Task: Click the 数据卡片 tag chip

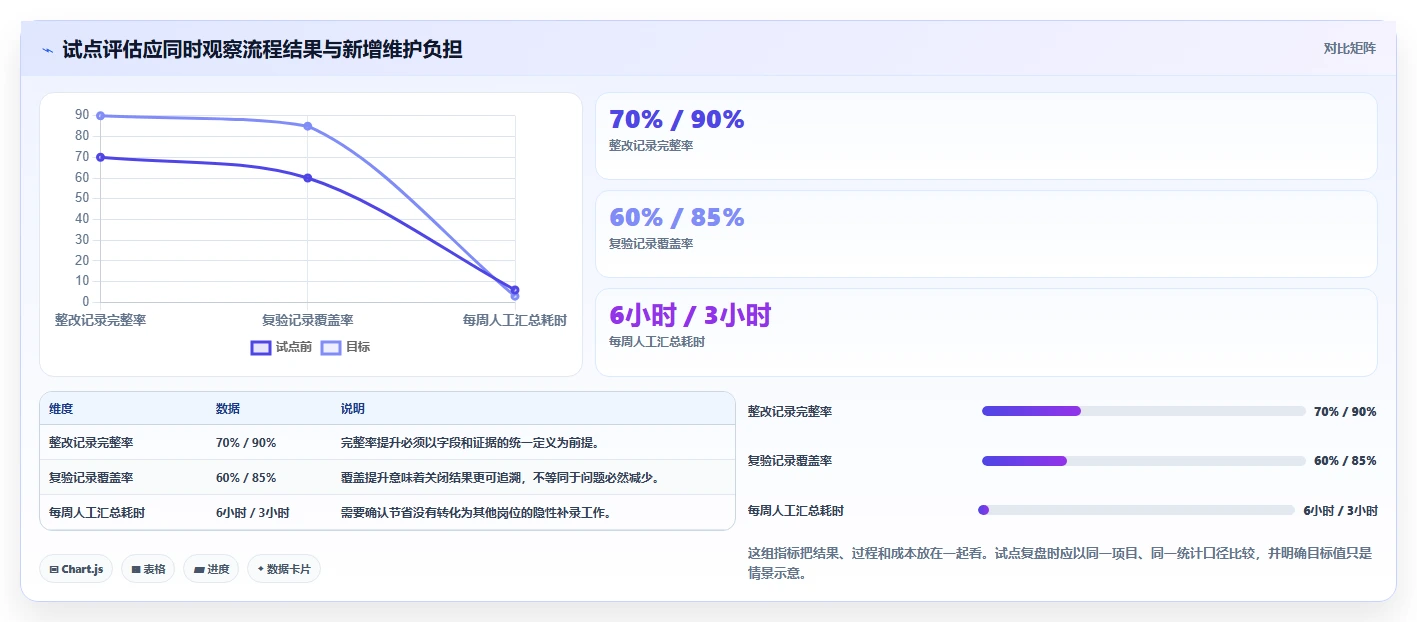Action: (x=284, y=569)
